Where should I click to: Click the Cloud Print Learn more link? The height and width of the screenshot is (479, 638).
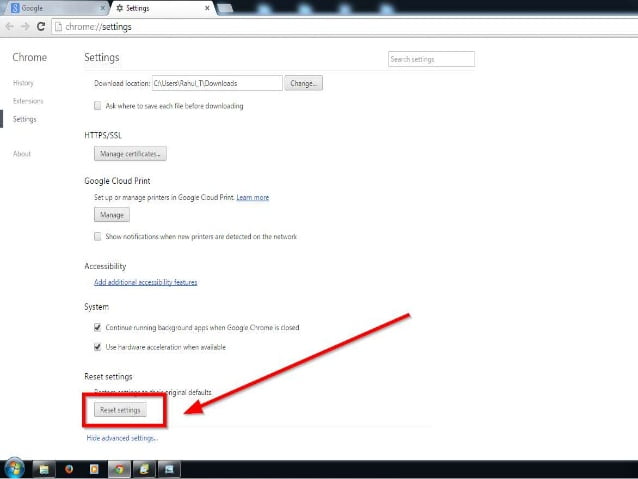pyautogui.click(x=253, y=197)
